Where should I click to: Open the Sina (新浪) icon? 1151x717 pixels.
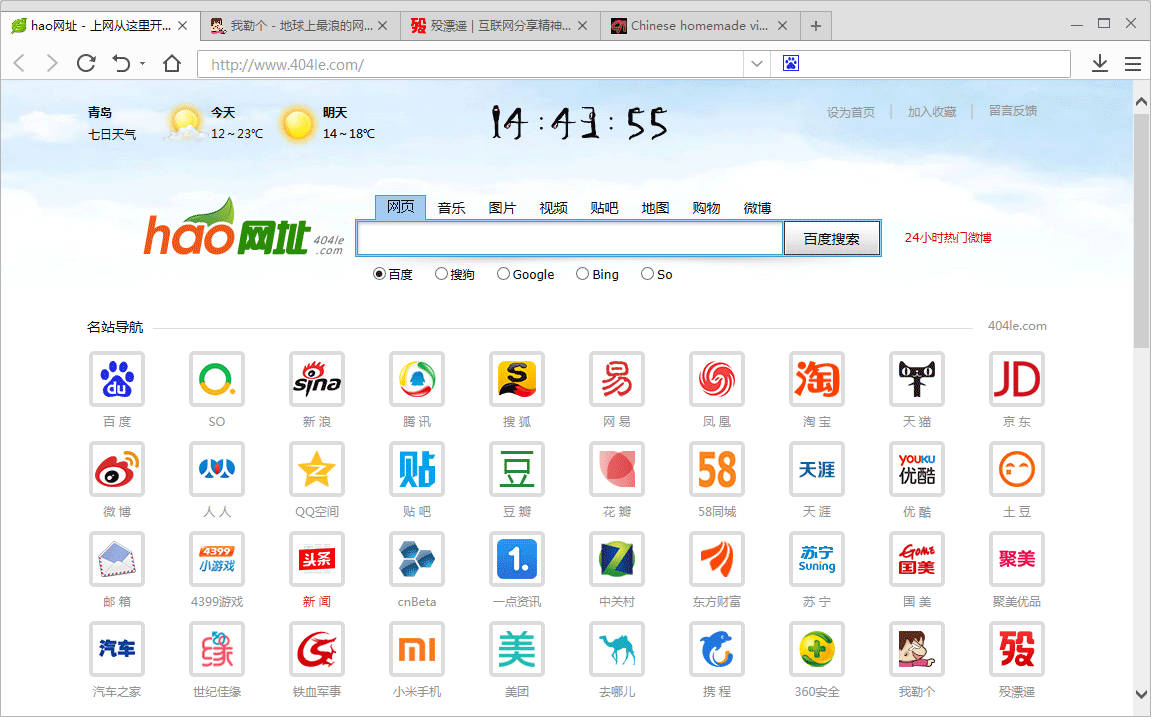(x=316, y=379)
